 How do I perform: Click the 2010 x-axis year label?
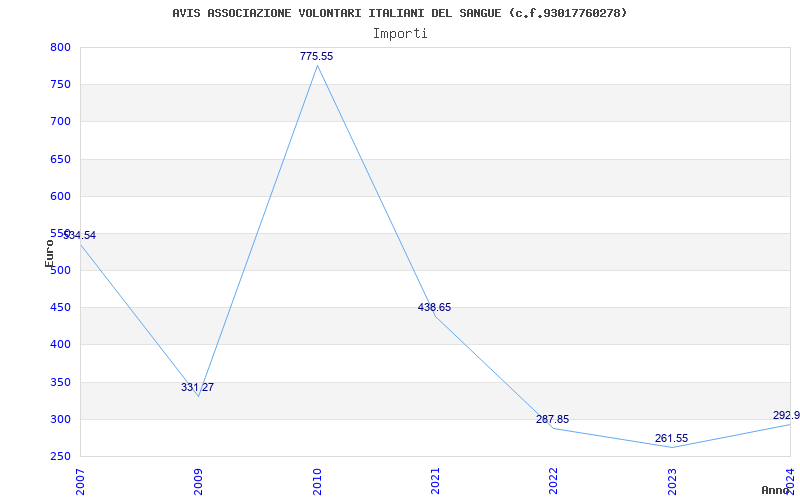(317, 482)
